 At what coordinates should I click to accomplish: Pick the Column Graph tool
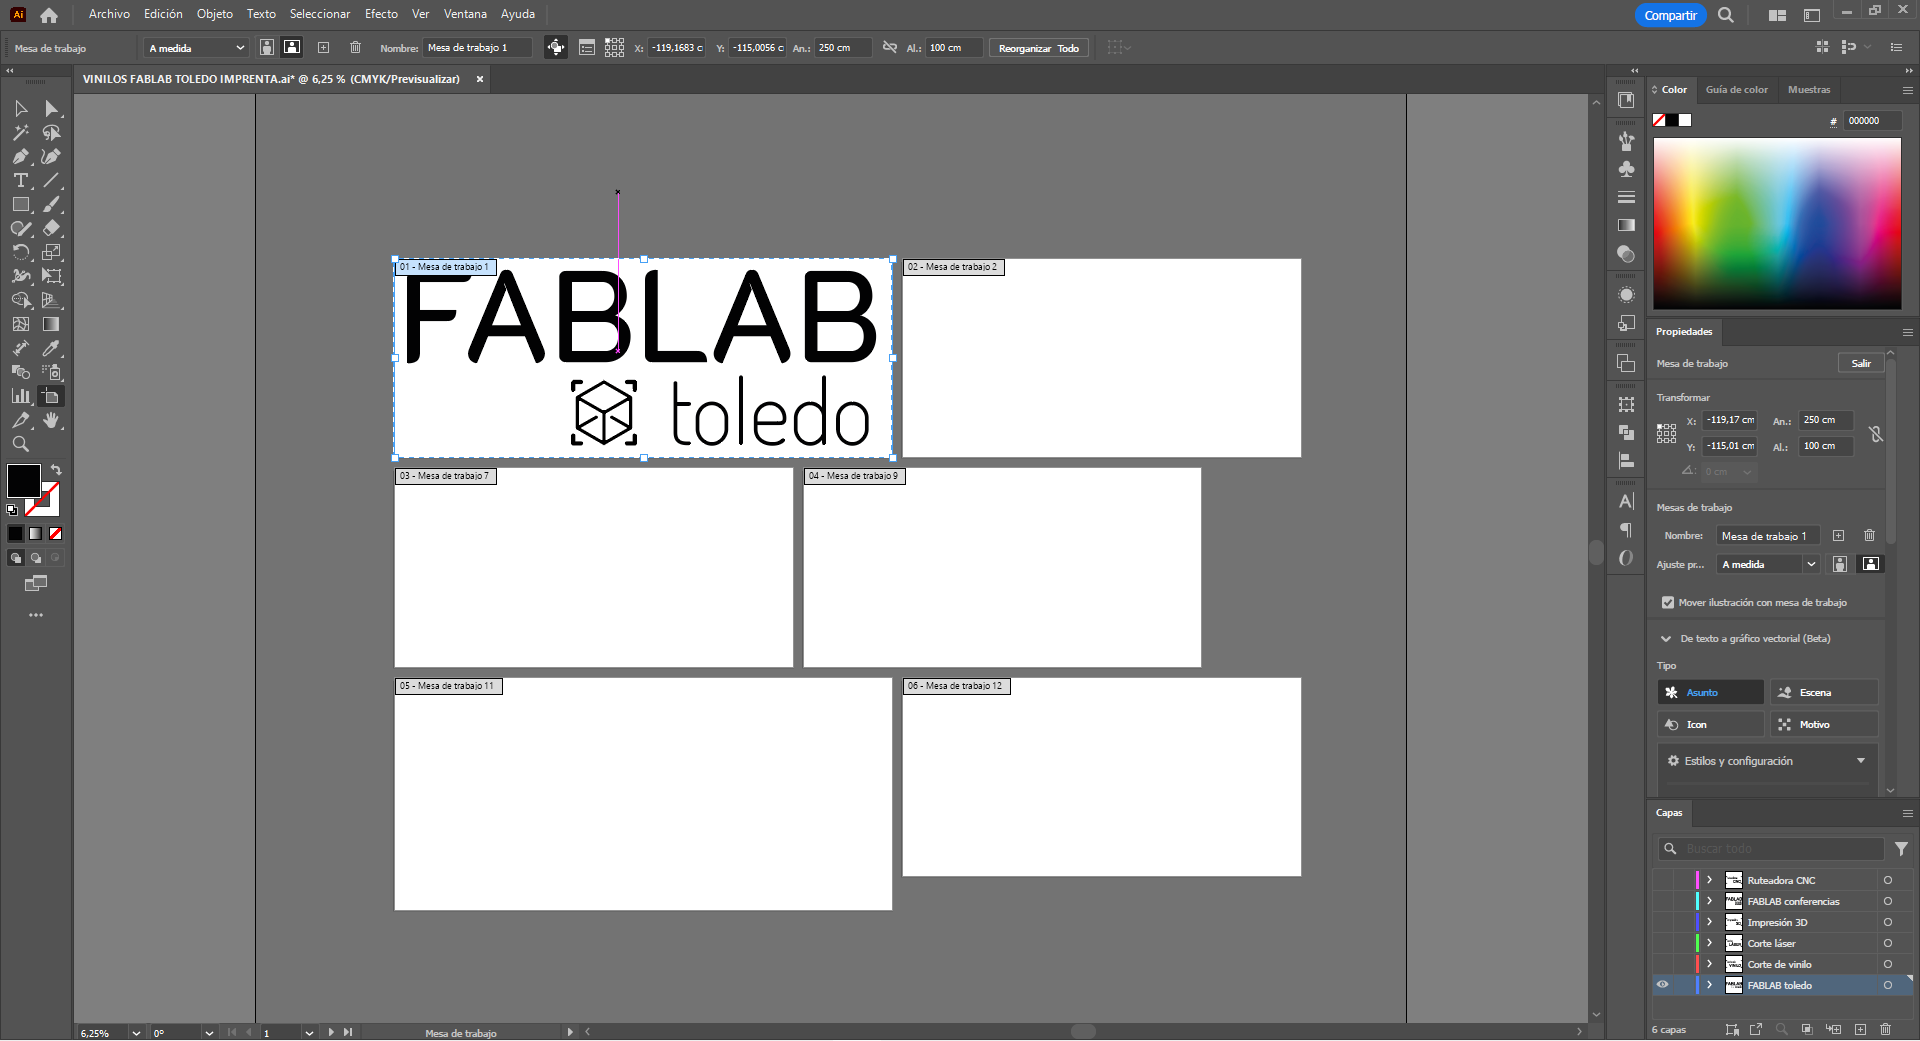point(21,396)
